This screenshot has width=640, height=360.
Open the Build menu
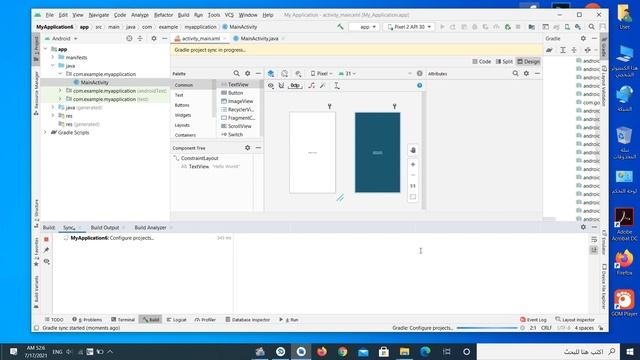[183, 15]
